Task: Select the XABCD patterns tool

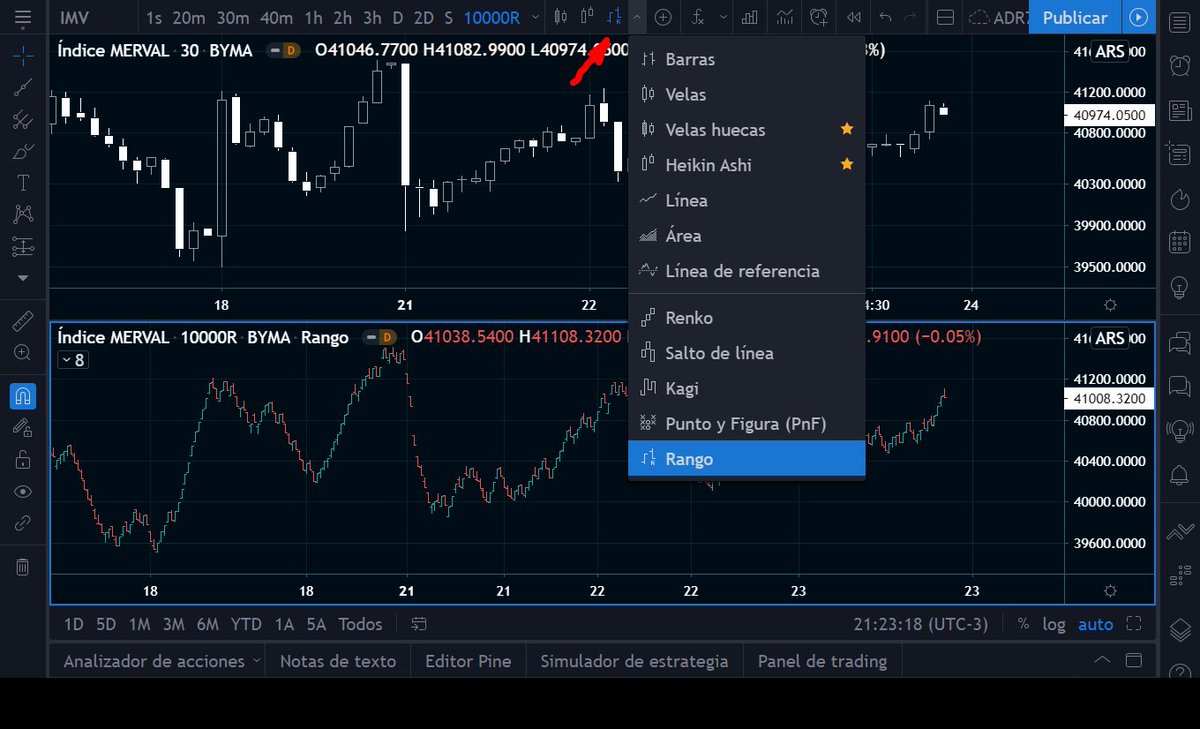Action: click(x=22, y=214)
